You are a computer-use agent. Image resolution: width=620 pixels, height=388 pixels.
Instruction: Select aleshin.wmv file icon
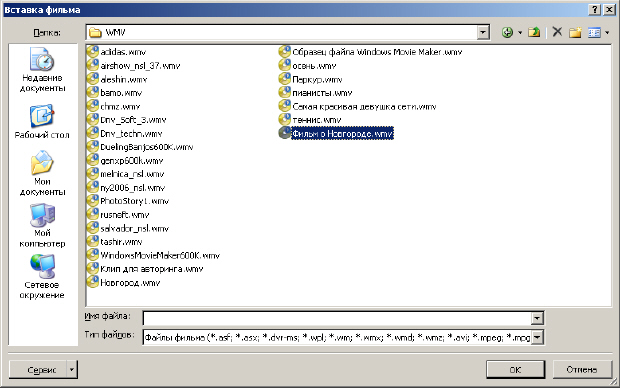click(93, 79)
